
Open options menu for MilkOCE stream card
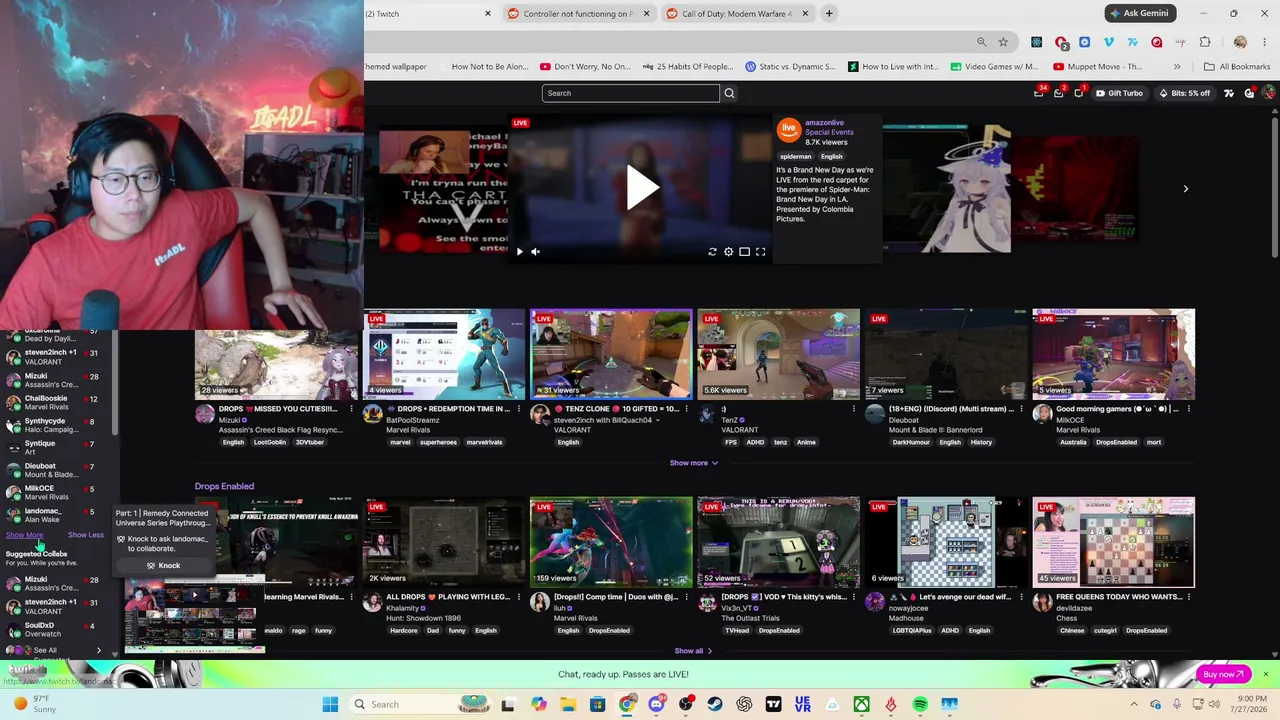pyautogui.click(x=1189, y=409)
